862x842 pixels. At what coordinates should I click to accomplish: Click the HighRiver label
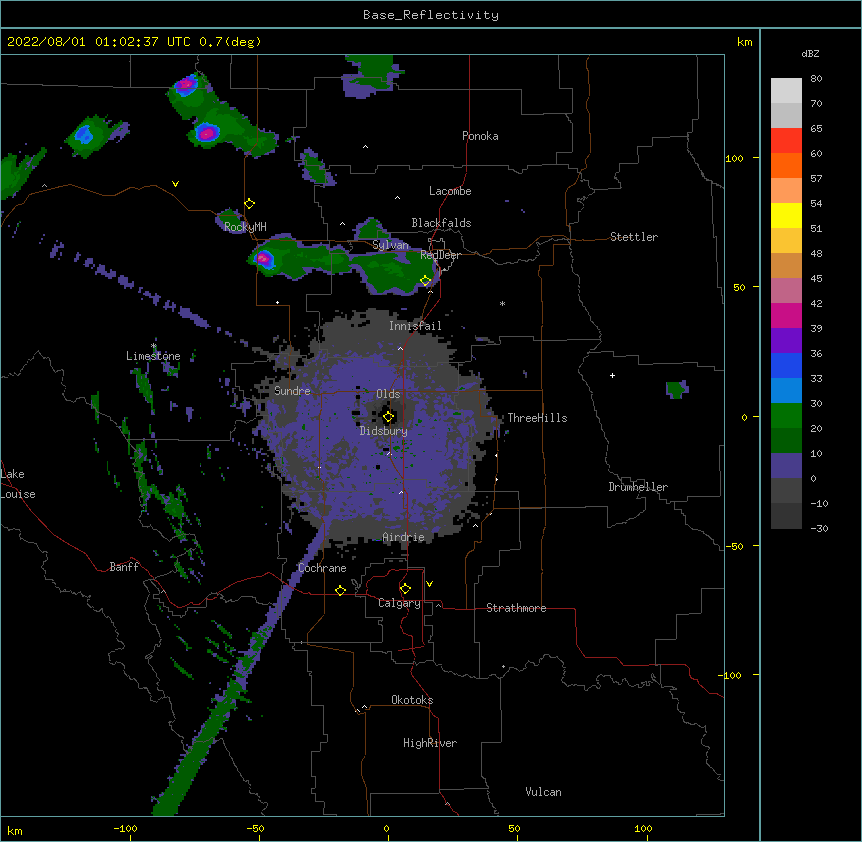point(430,743)
